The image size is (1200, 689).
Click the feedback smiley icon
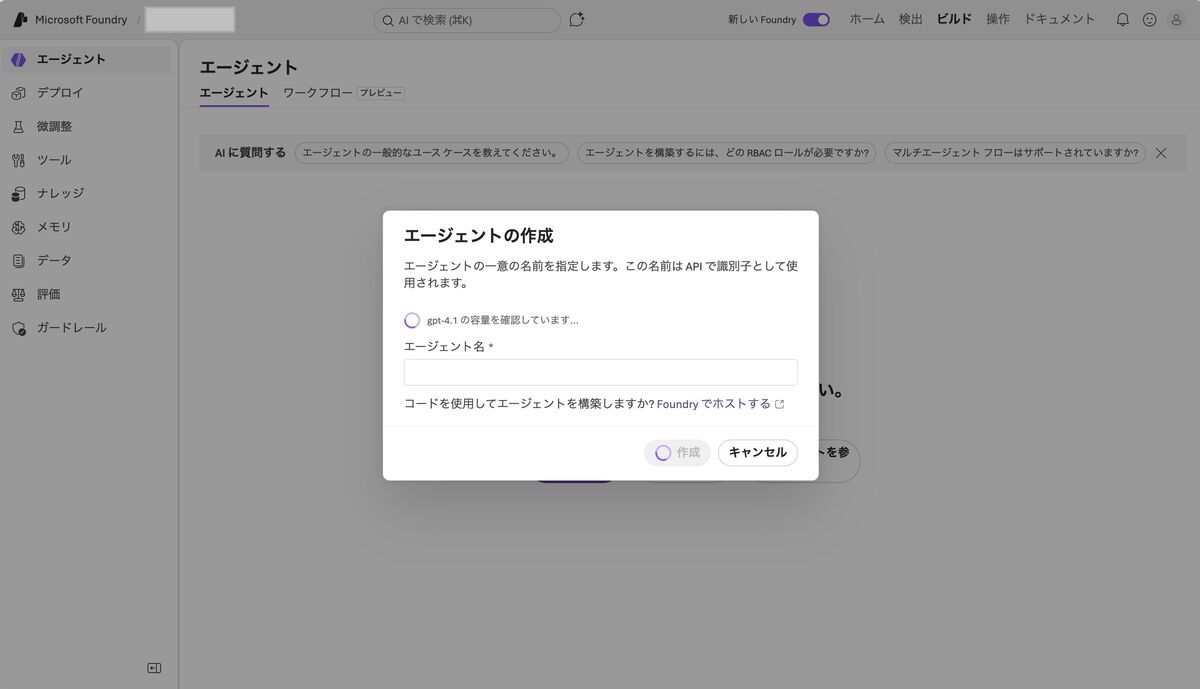1150,19
